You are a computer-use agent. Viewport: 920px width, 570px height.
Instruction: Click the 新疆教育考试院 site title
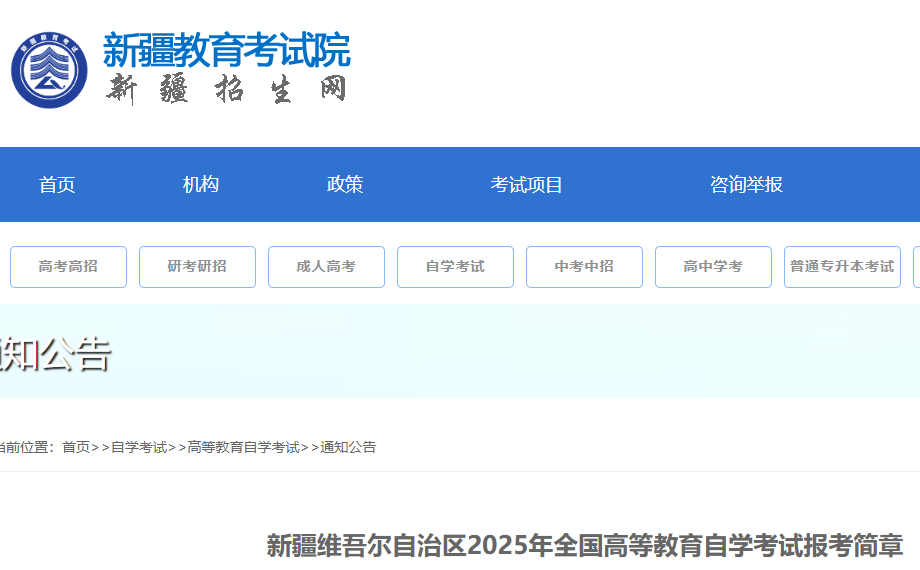(x=227, y=49)
